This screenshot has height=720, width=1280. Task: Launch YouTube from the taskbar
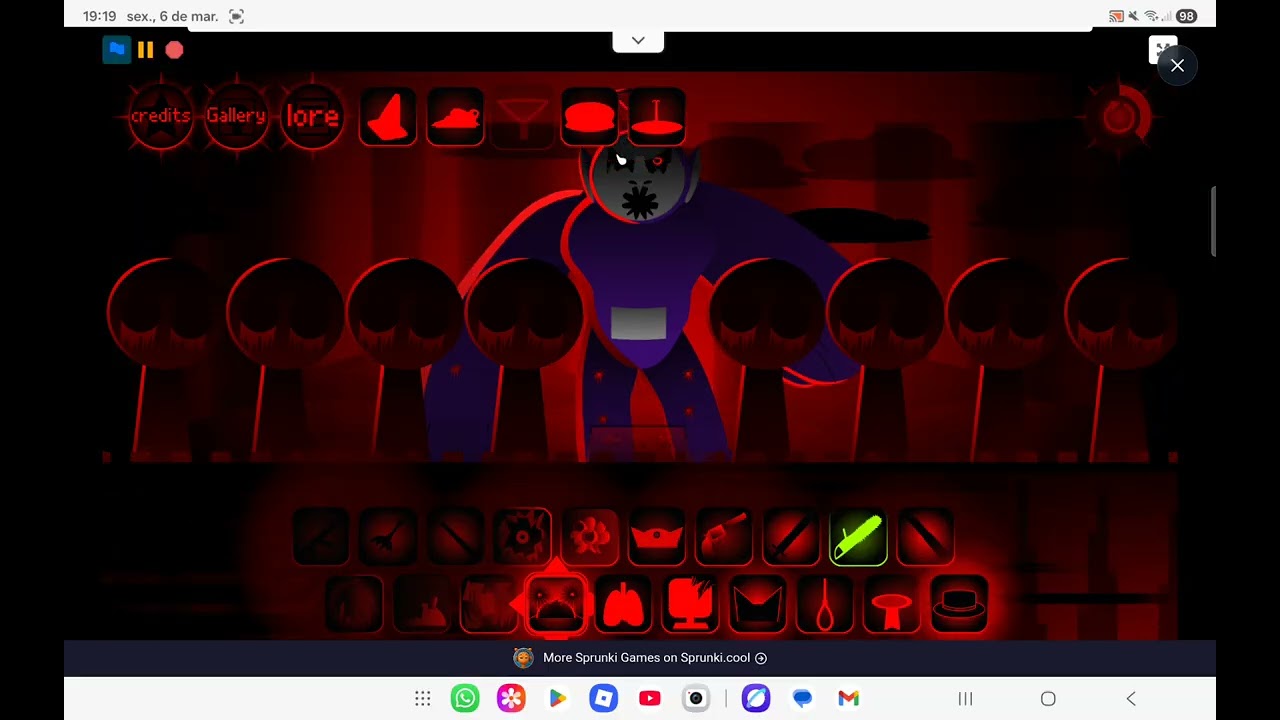pos(650,699)
